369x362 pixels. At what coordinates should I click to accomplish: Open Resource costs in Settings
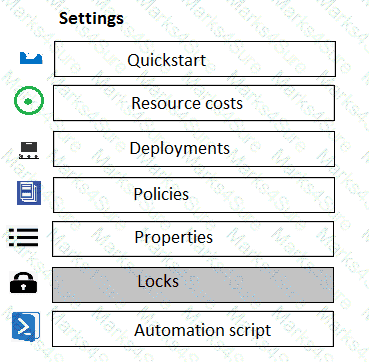[x=194, y=103]
